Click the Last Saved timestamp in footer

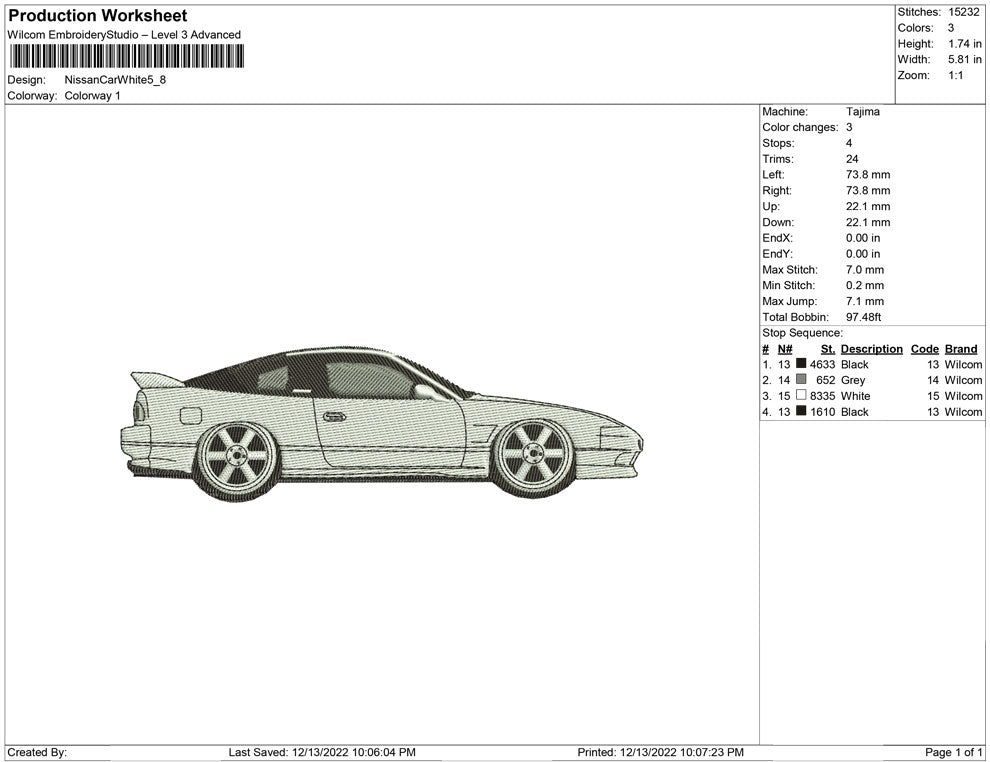(322, 752)
